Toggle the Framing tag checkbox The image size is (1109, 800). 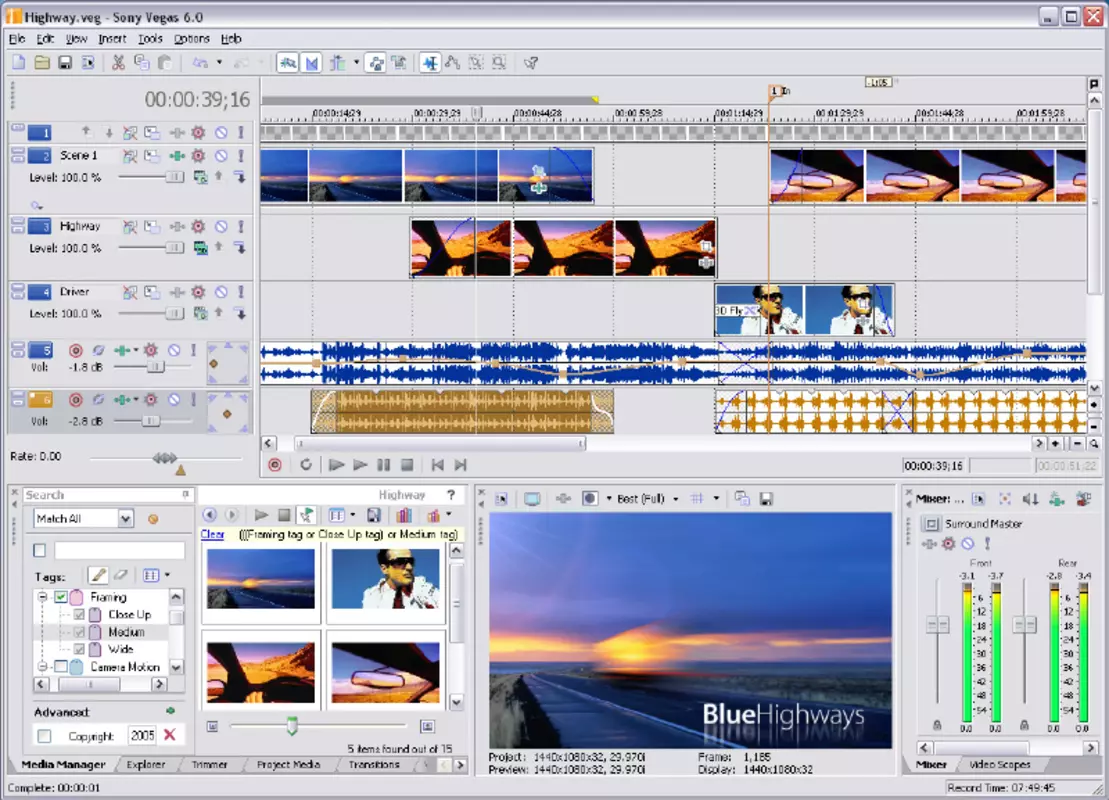pyautogui.click(x=61, y=597)
